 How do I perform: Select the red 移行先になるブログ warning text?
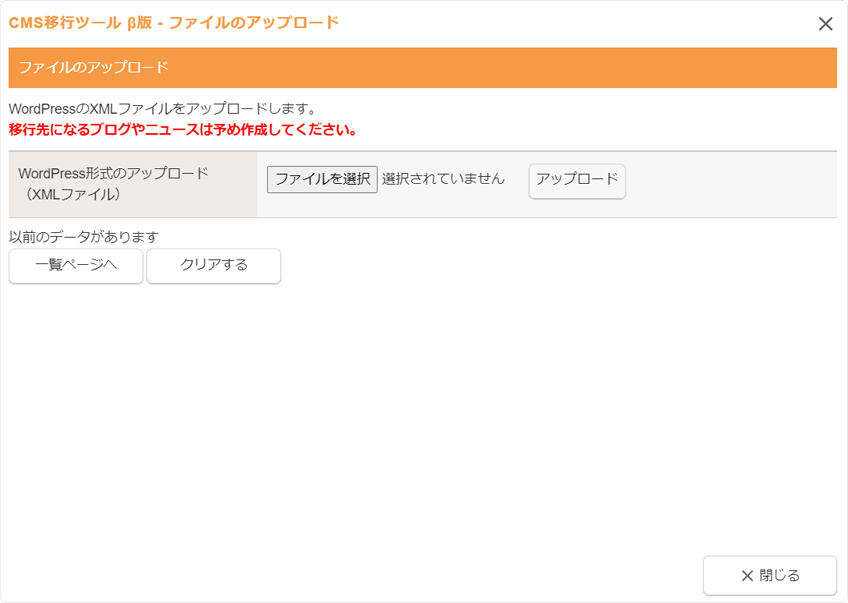[183, 129]
